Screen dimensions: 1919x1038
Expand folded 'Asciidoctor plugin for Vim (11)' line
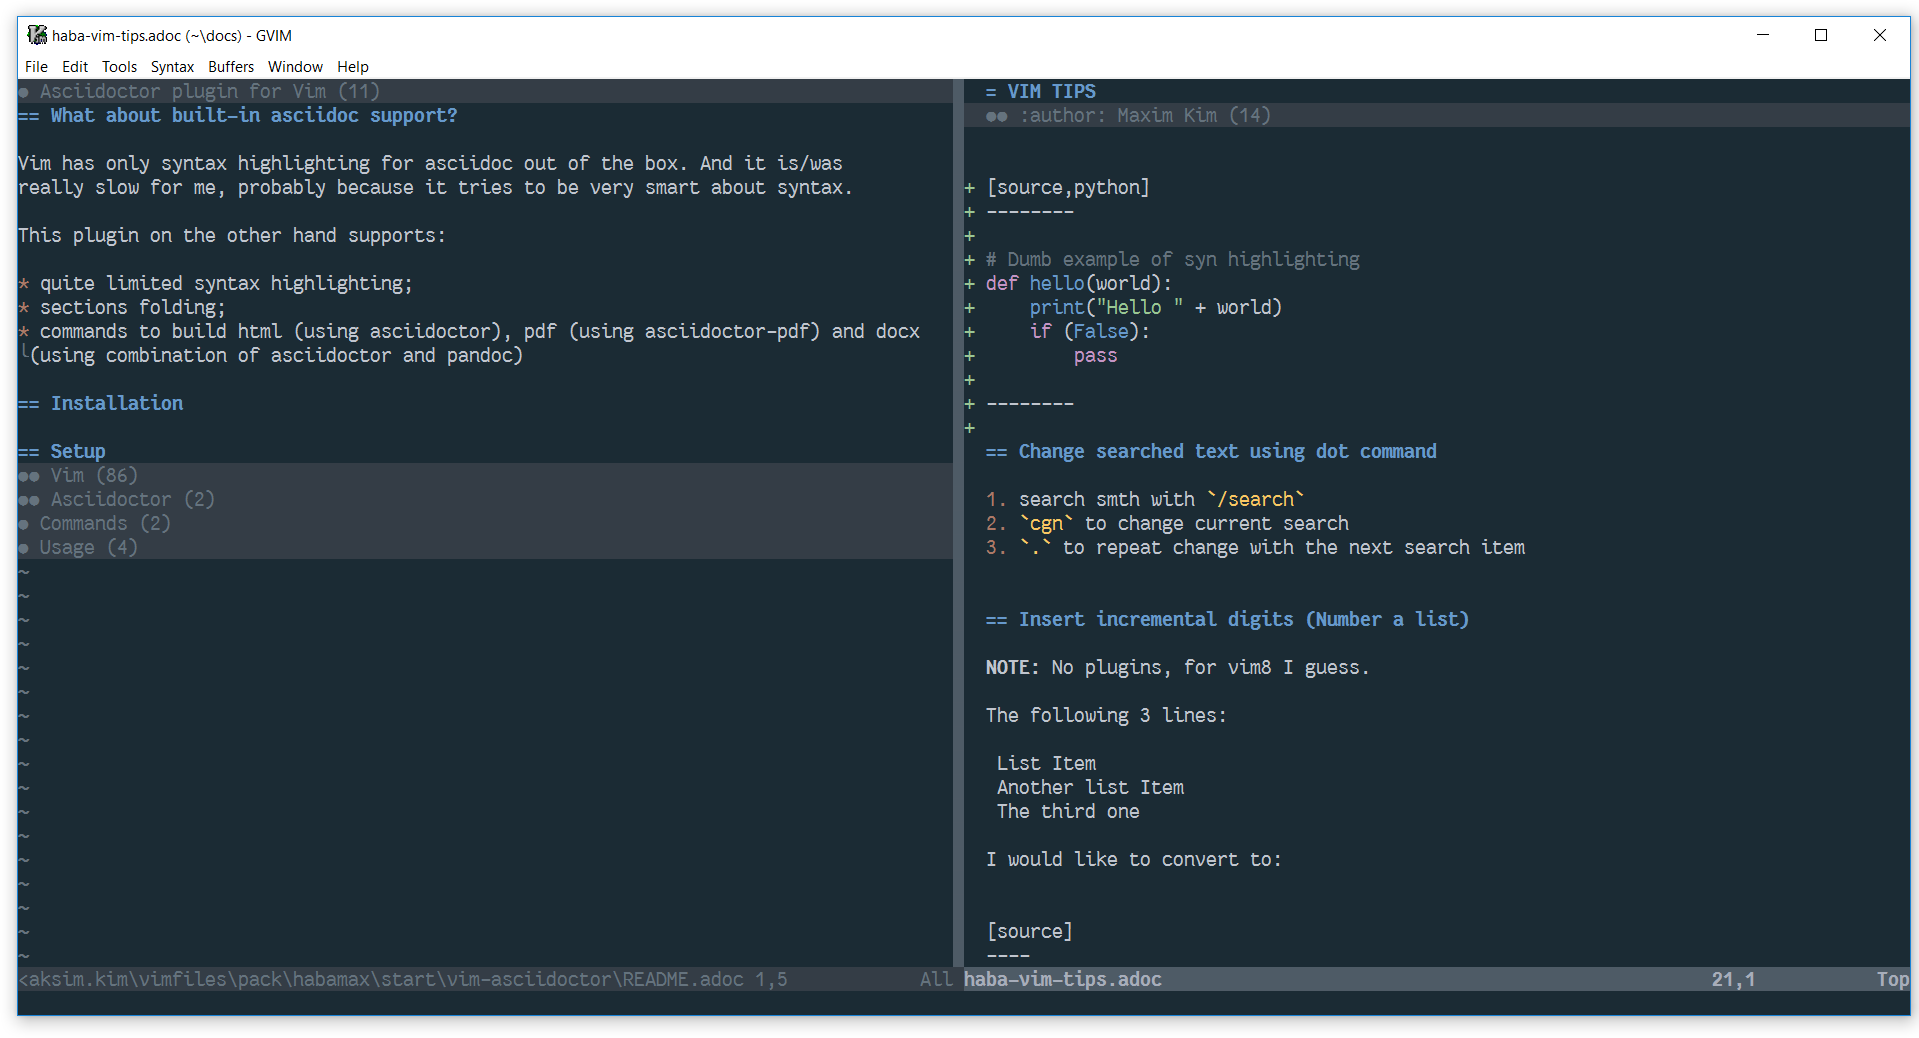[x=484, y=91]
